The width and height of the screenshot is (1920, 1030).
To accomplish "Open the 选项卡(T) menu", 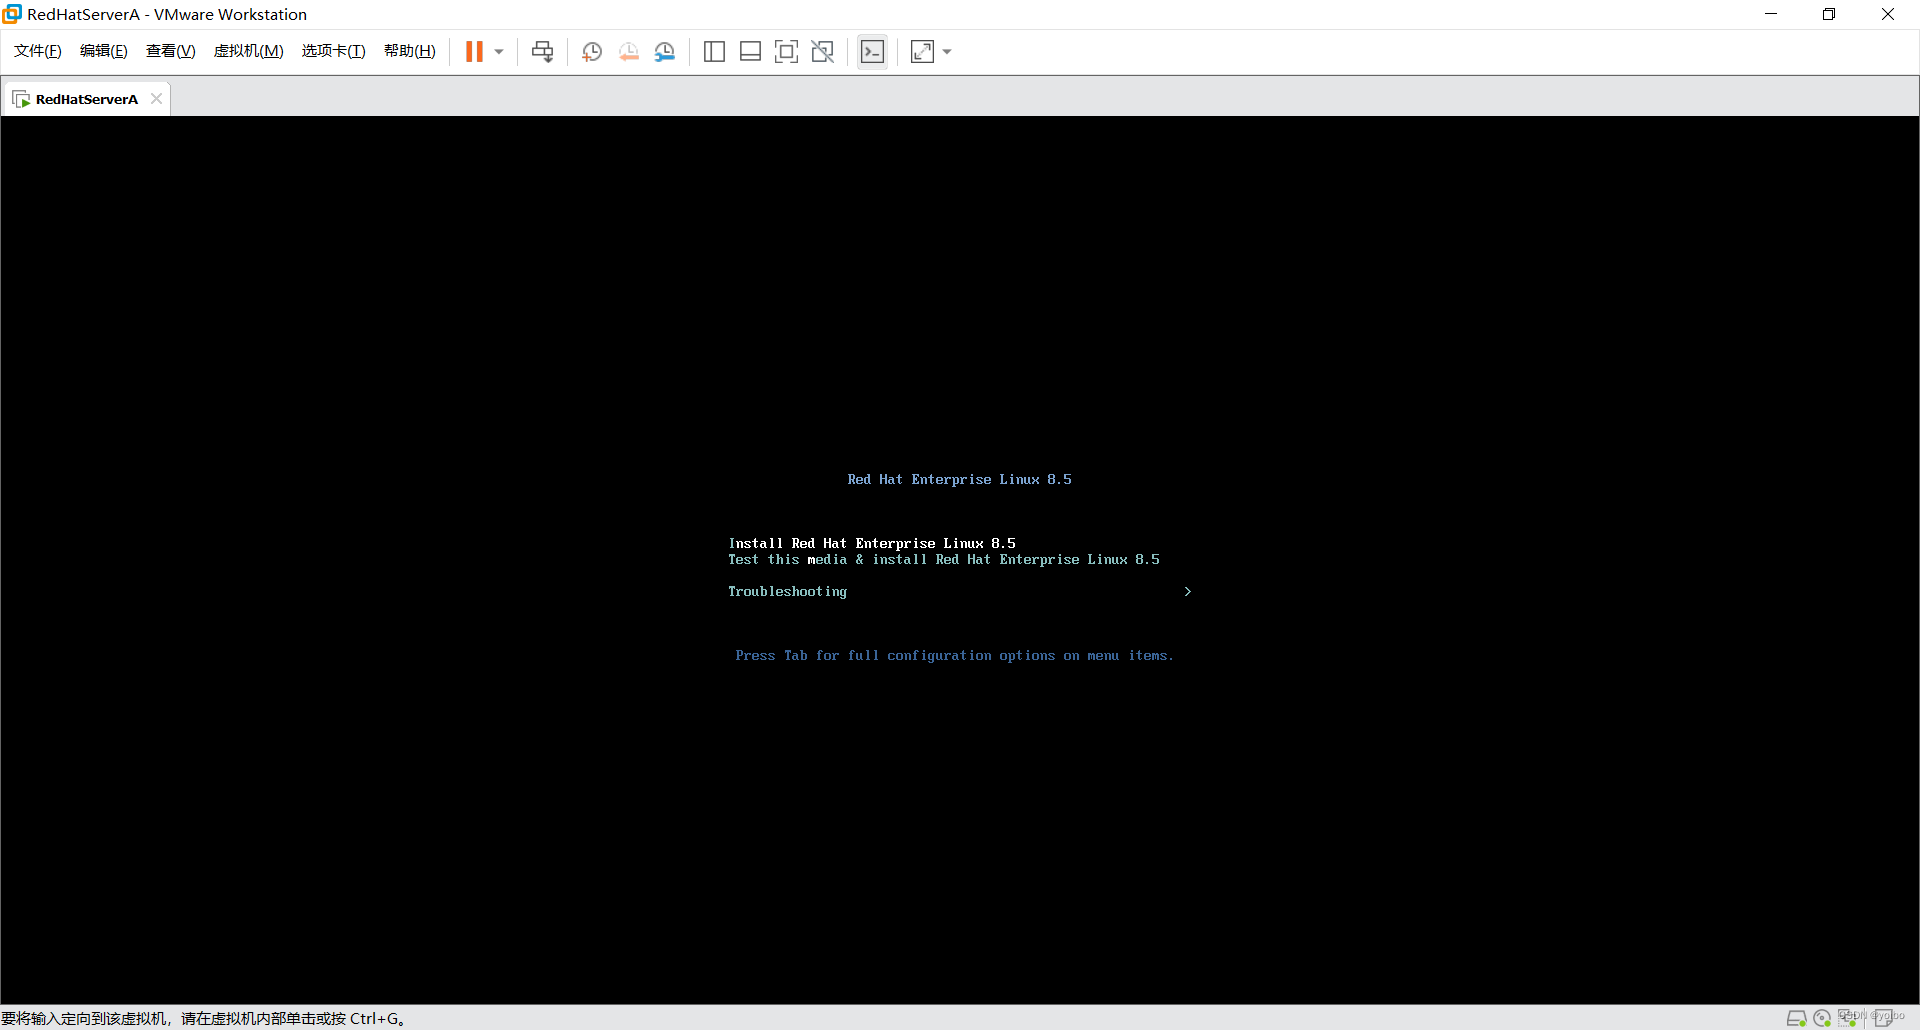I will (x=334, y=51).
